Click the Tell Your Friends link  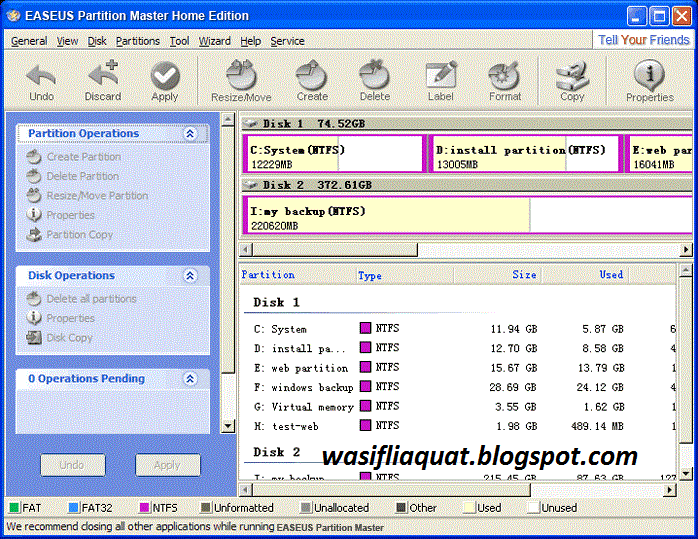pos(643,40)
